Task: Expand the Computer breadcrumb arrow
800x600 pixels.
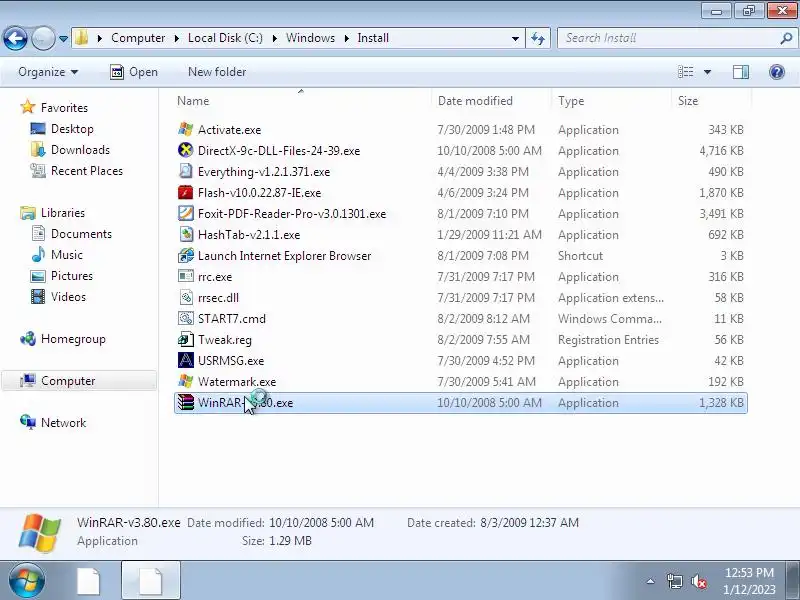Action: point(177,38)
